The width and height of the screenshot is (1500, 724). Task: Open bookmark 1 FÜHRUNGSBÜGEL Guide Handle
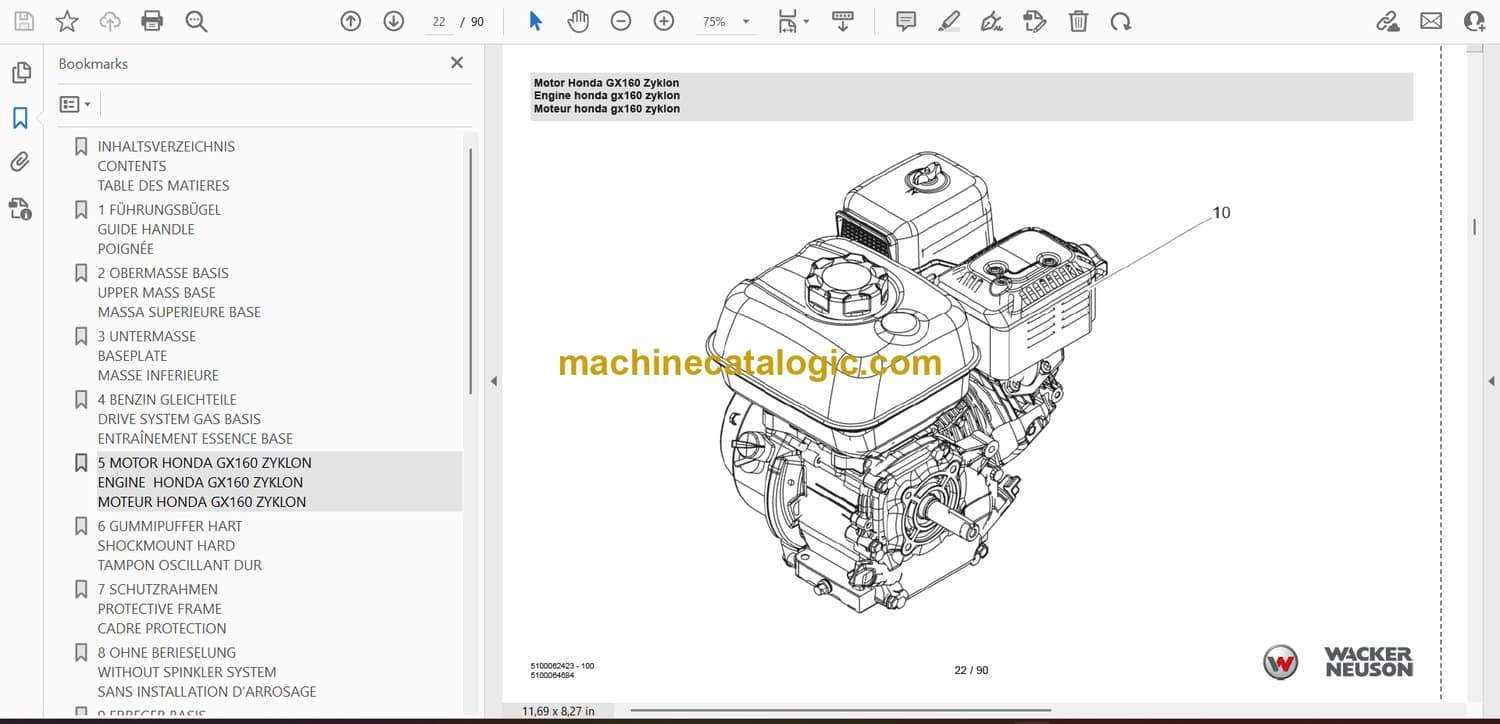[x=159, y=210]
